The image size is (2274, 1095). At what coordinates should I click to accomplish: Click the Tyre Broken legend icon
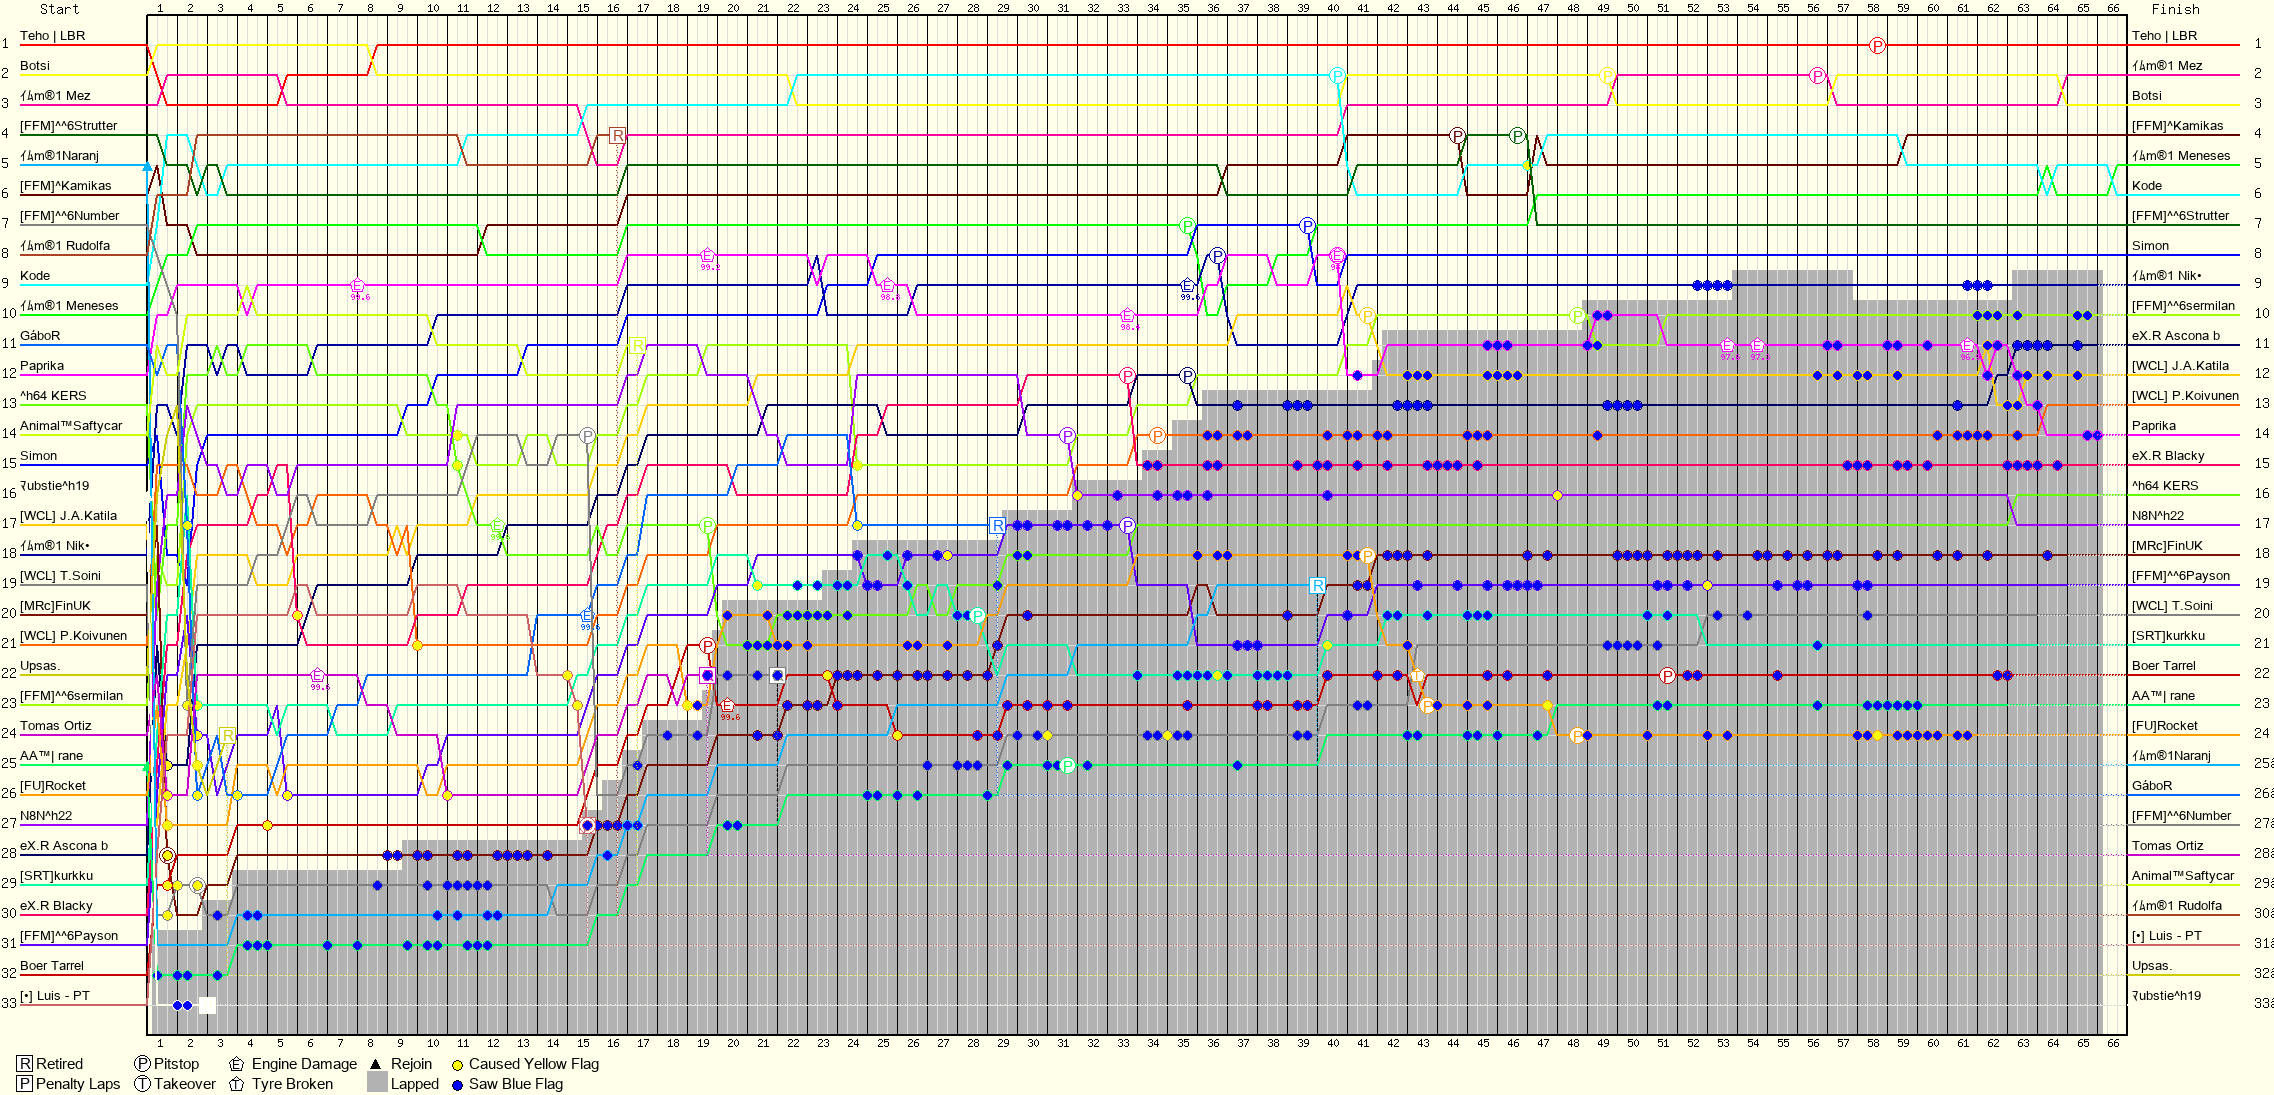click(237, 1084)
